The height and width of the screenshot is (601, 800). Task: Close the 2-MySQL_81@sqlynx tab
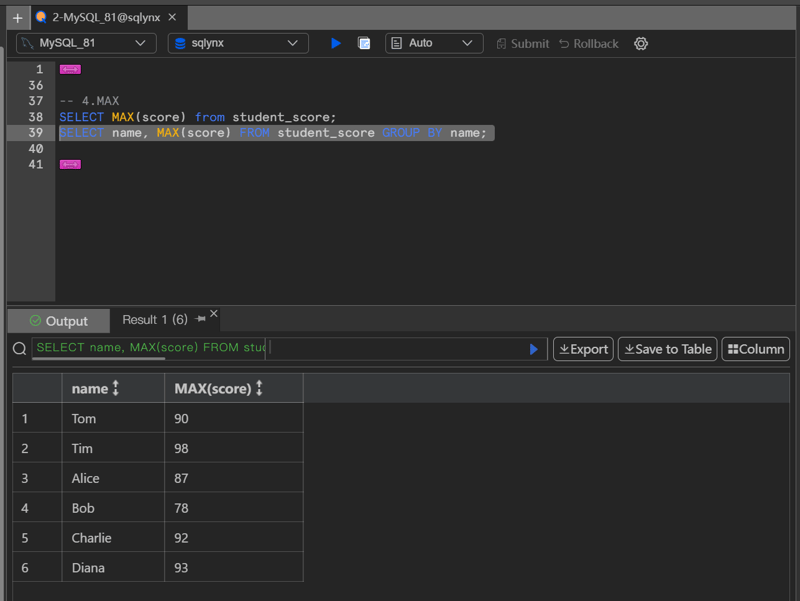[172, 17]
